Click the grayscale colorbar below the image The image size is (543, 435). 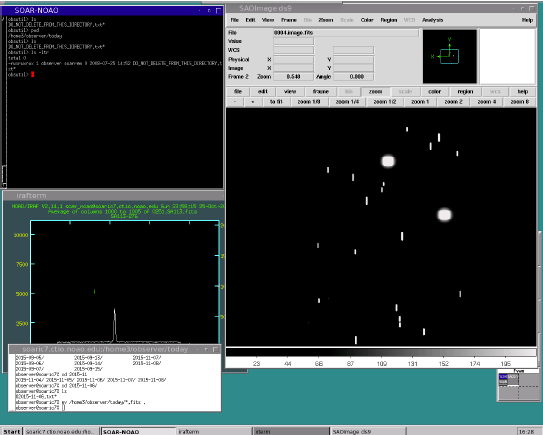[x=381, y=352]
